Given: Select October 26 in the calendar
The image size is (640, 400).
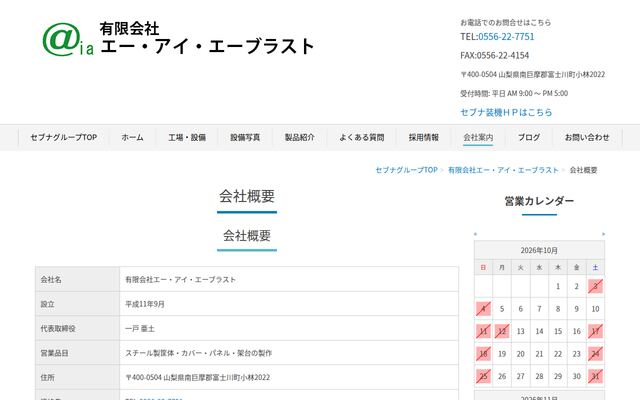Looking at the screenshot, I should 502,376.
